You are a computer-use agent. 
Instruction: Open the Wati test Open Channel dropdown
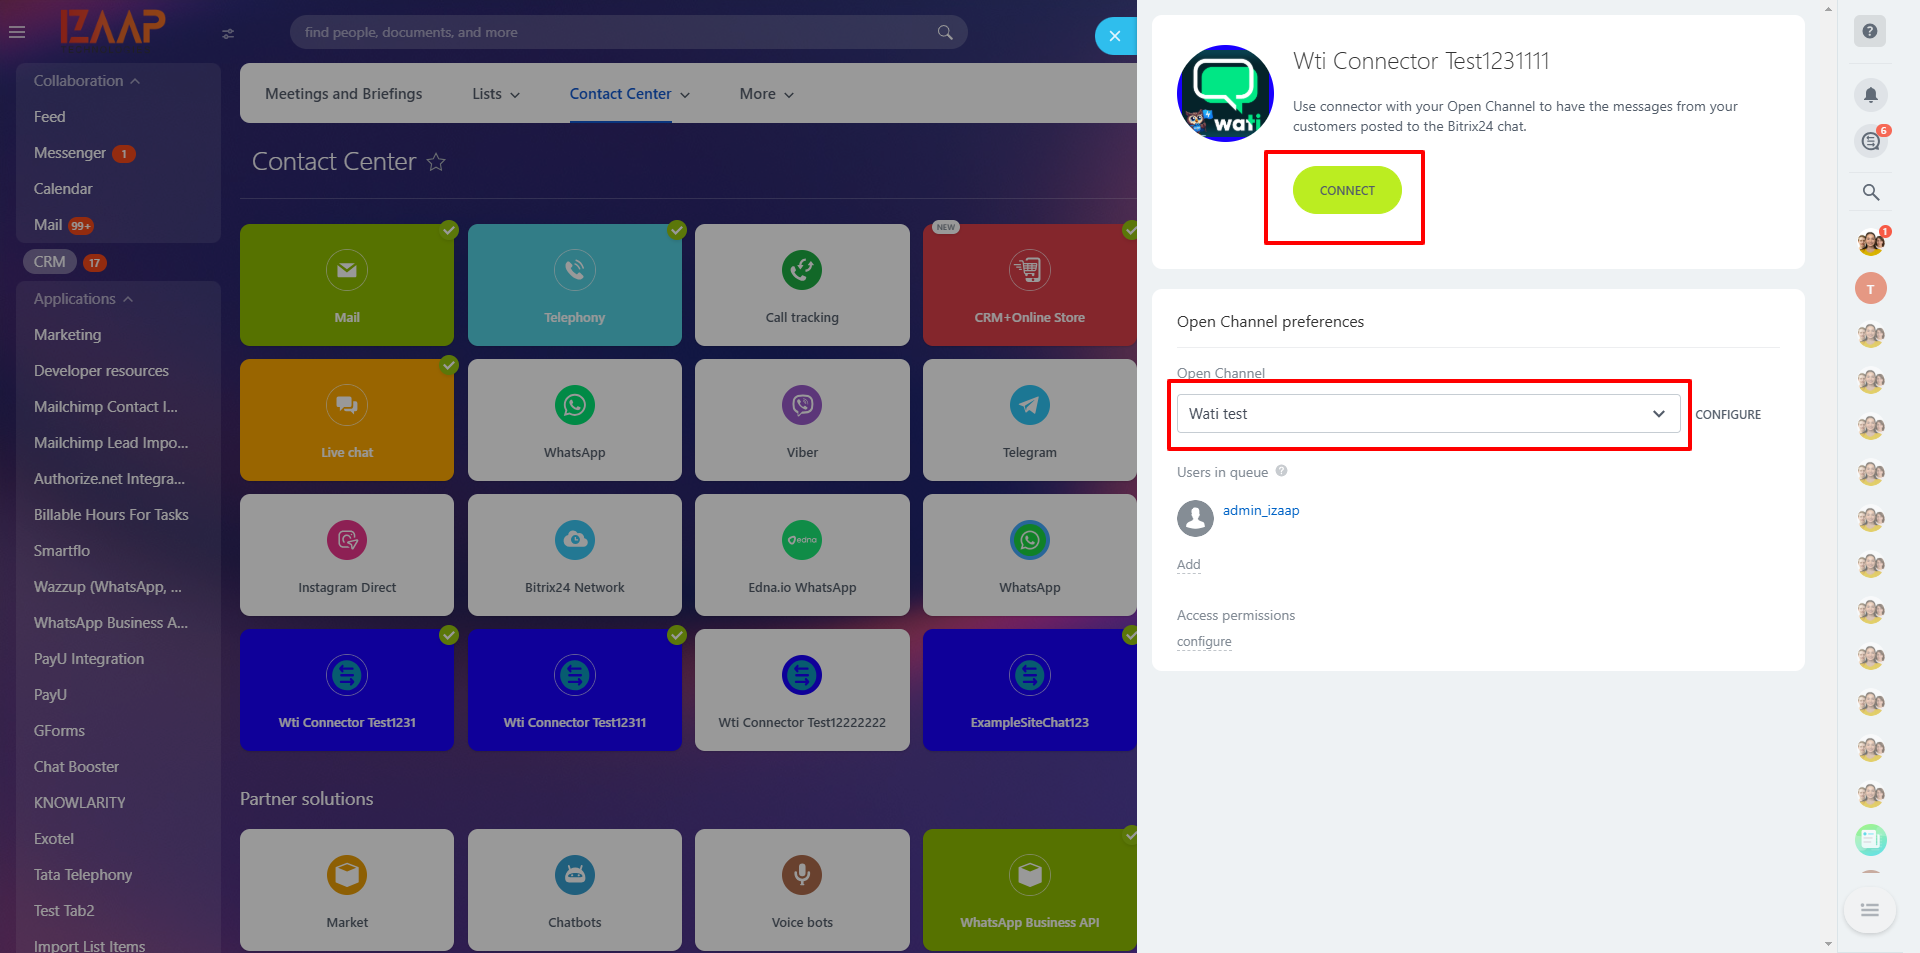tap(1428, 414)
